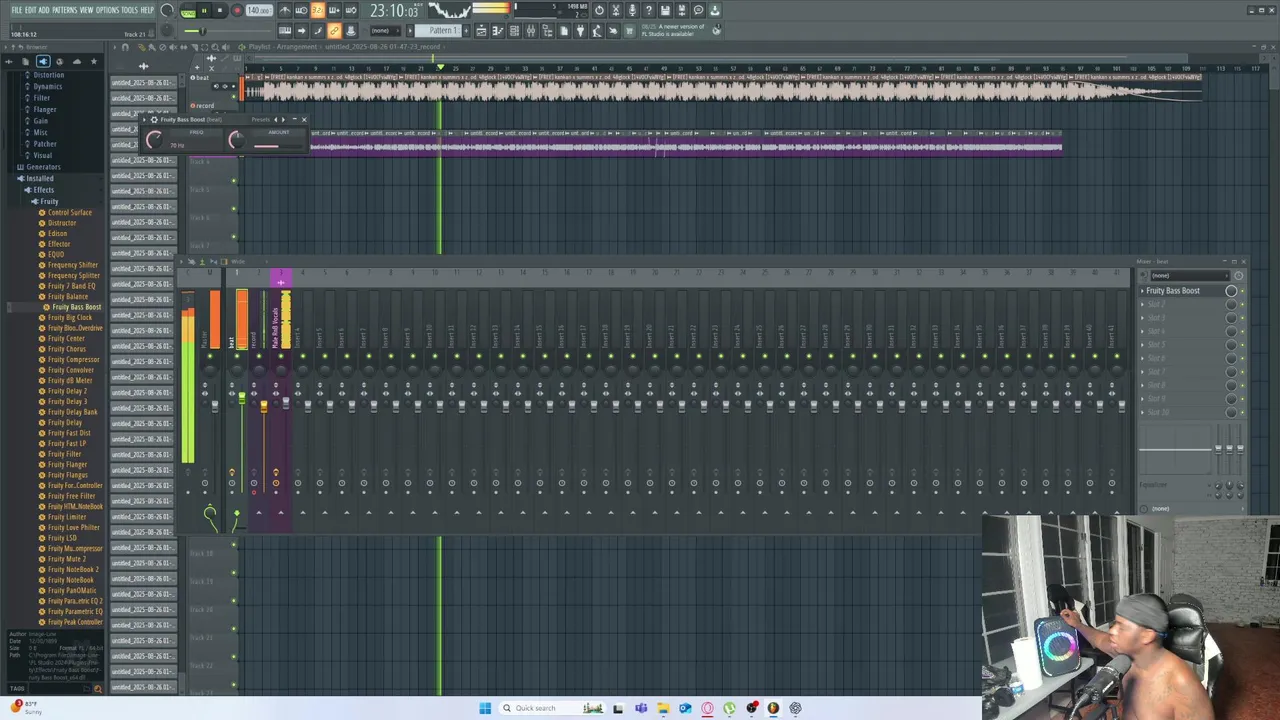Viewport: 1280px width, 720px height.
Task: Select Fruity Compressor in browser
Action: pos(74,359)
